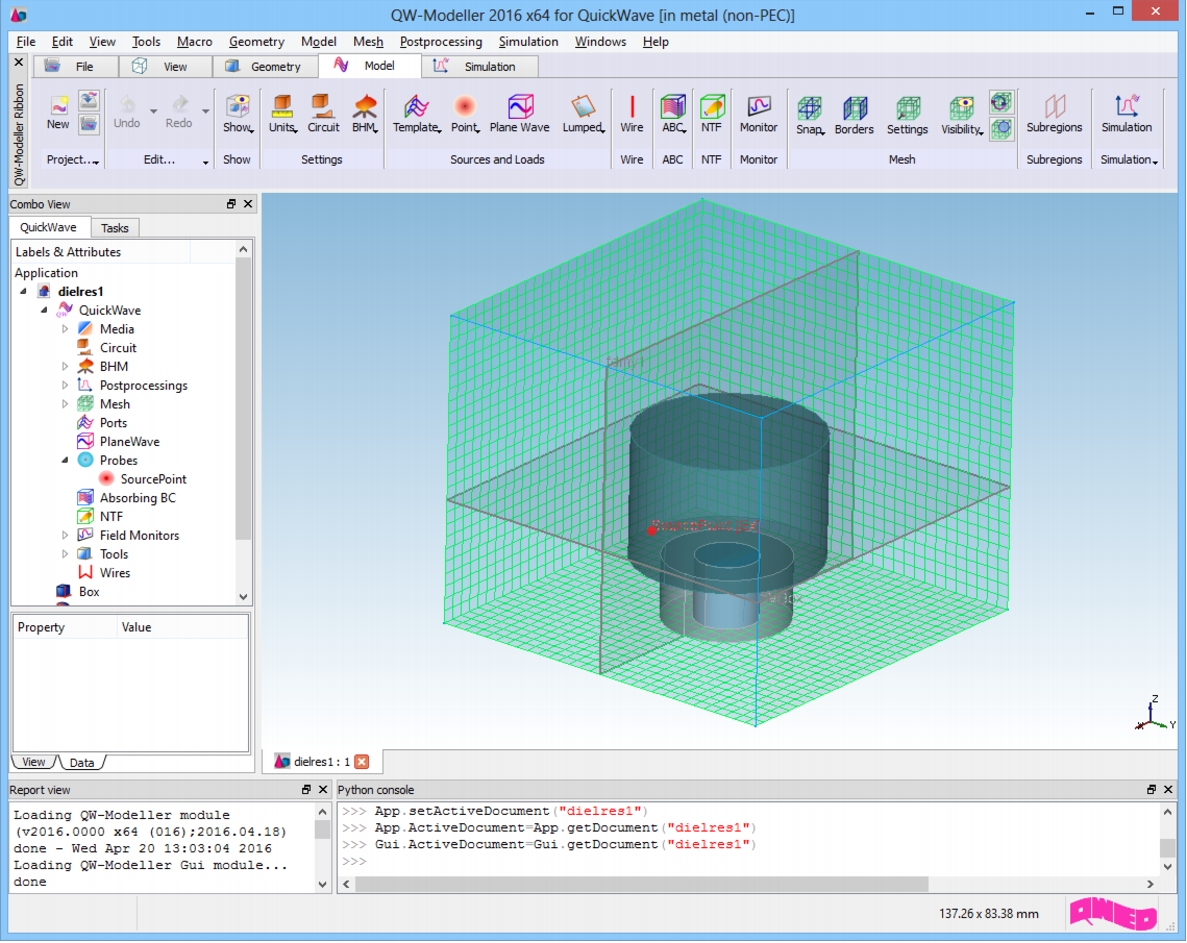Expand the Edit... group dropdown arrow
The image size is (1187, 943).
[205, 163]
